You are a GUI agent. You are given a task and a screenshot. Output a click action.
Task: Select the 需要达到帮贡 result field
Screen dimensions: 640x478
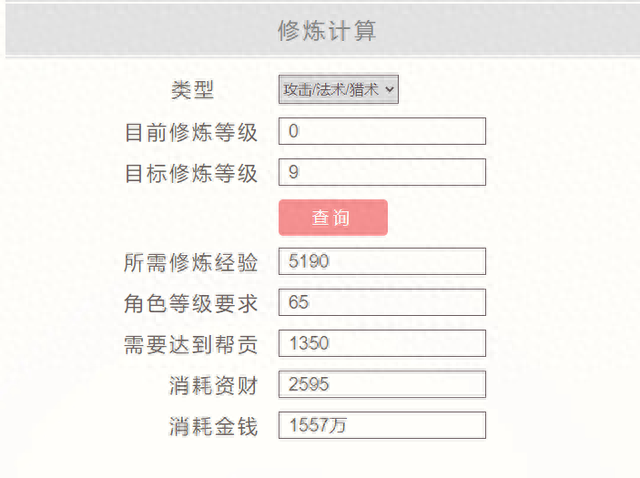(382, 343)
